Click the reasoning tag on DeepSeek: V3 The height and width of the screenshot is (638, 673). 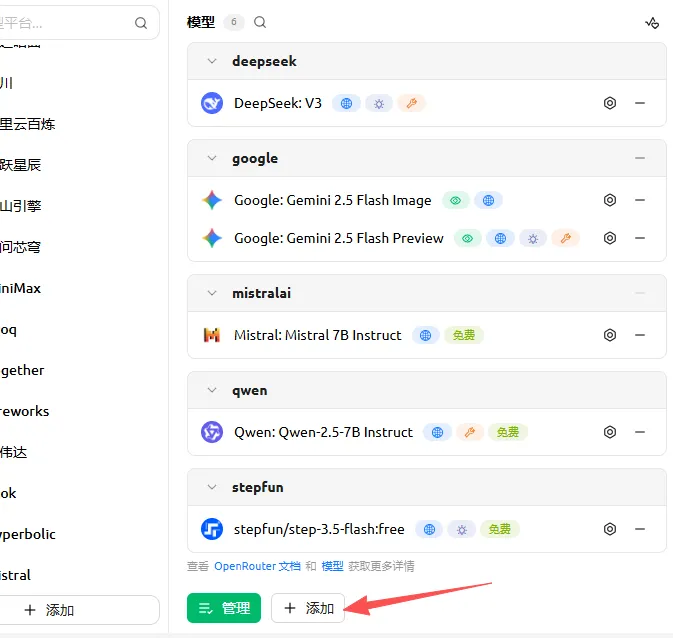click(379, 103)
